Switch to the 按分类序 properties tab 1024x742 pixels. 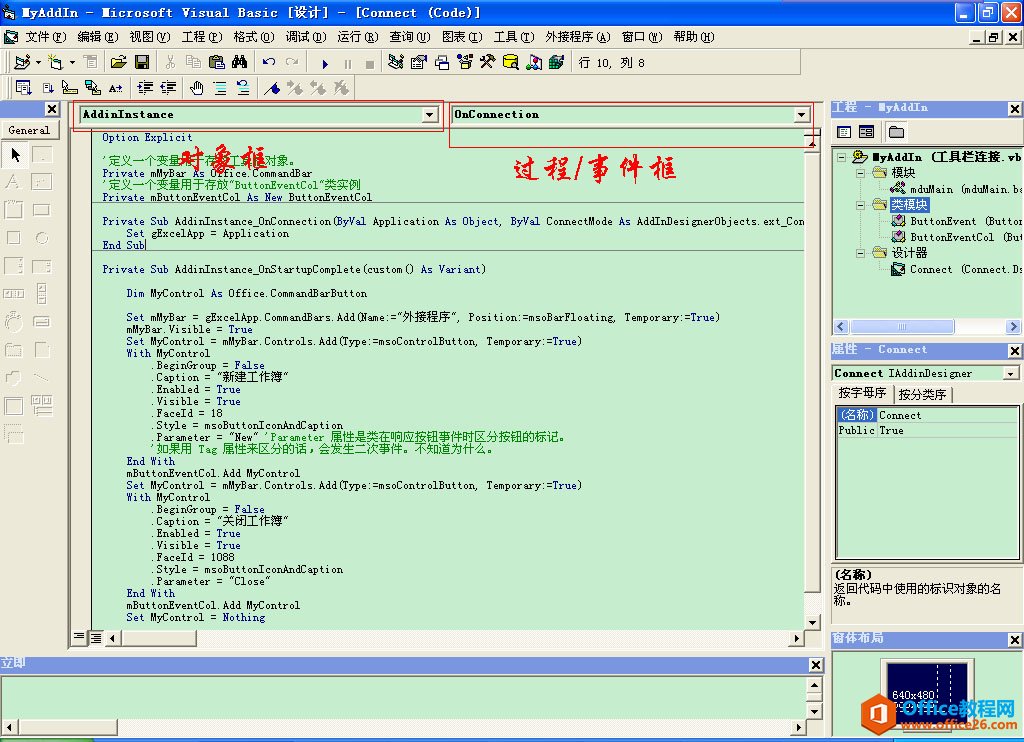(922, 394)
